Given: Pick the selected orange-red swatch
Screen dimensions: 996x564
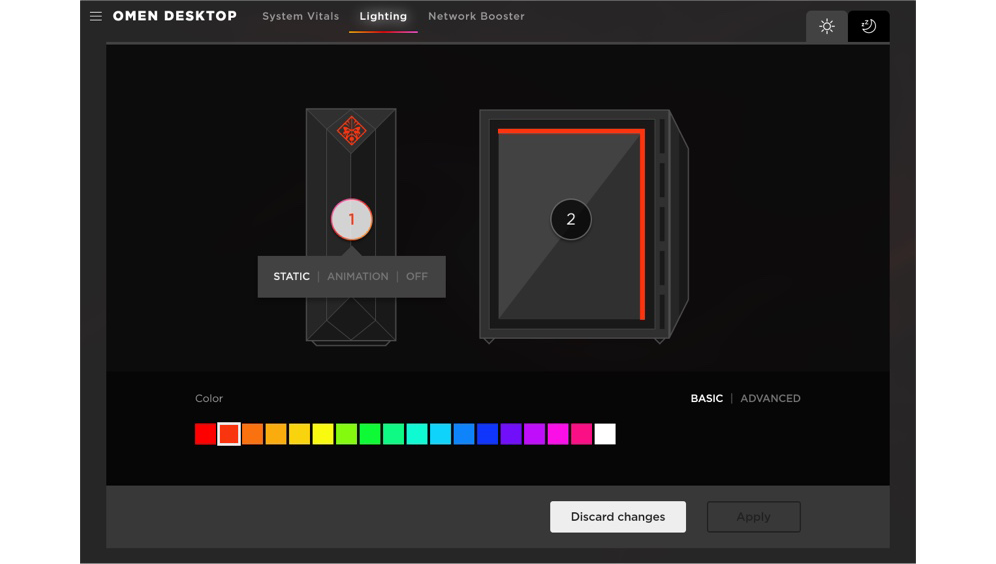Looking at the screenshot, I should (x=229, y=434).
